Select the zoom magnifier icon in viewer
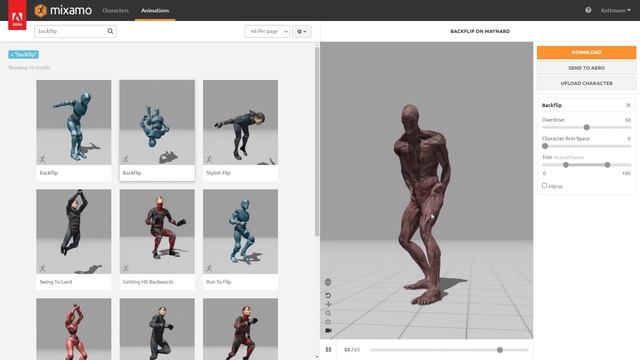640x360 pixels. (328, 313)
